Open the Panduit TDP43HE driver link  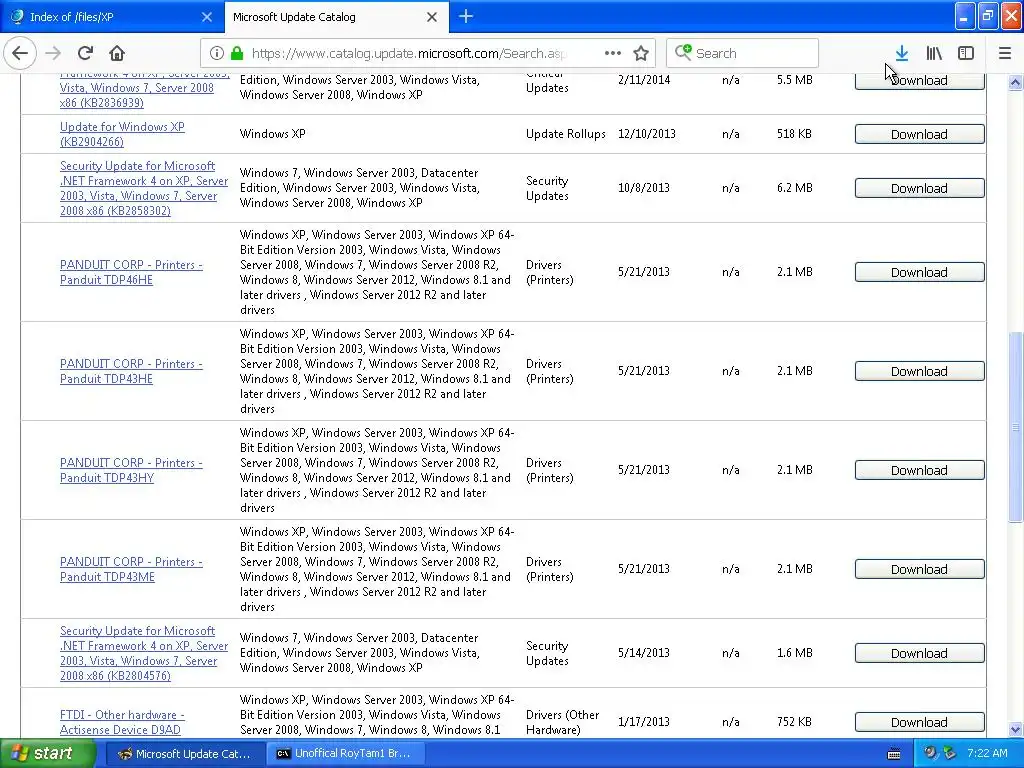click(x=131, y=371)
